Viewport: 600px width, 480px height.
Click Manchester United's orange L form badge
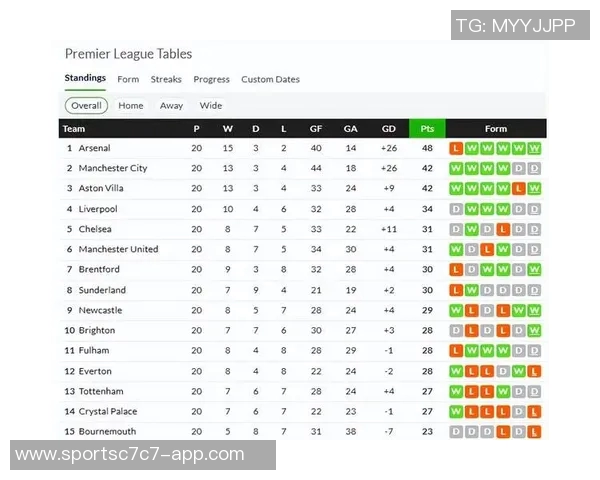487,249
